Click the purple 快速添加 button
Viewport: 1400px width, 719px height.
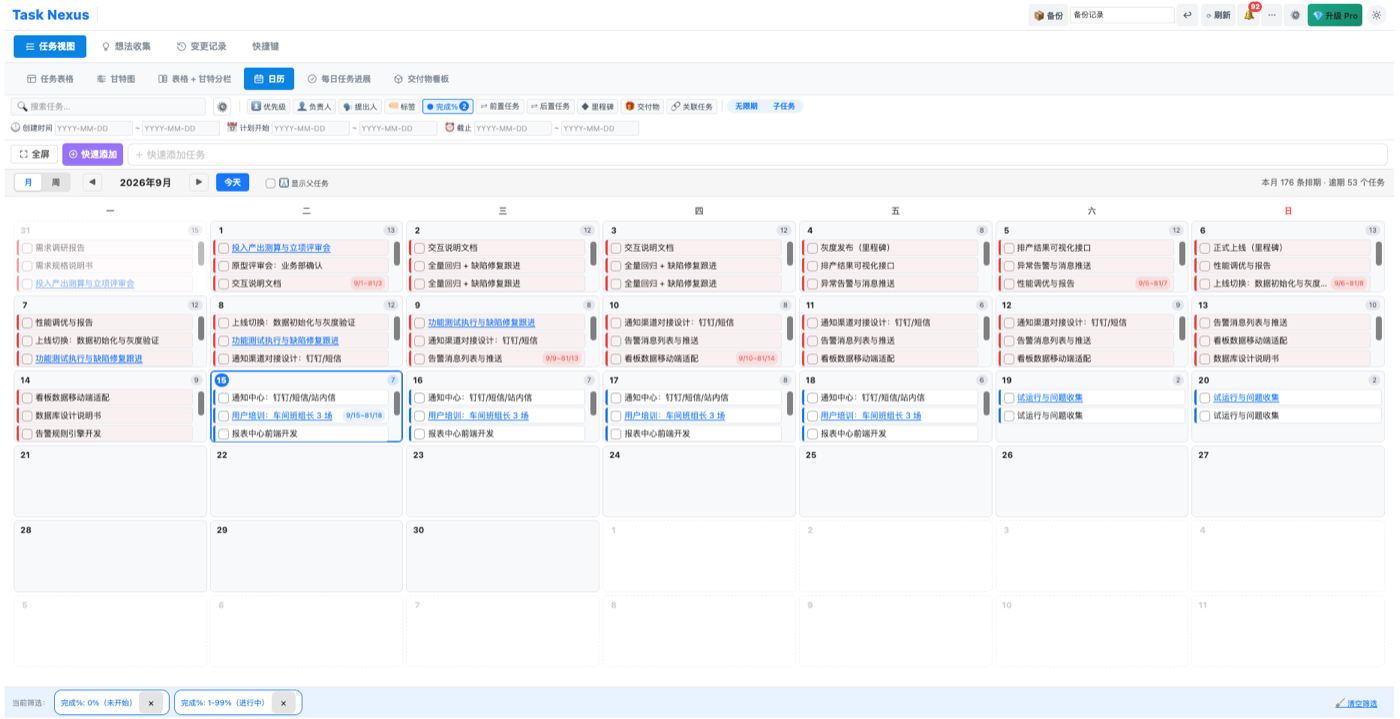[92, 154]
